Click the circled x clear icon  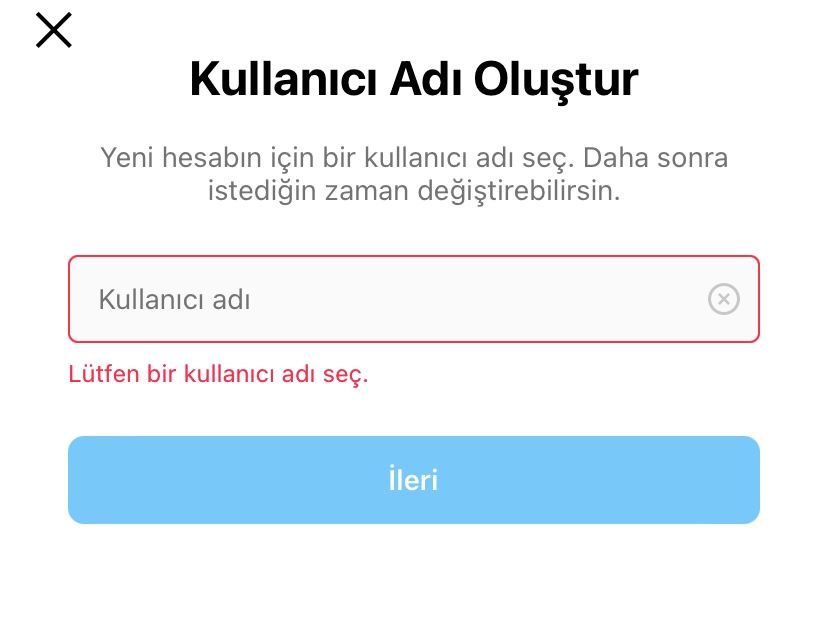(724, 299)
